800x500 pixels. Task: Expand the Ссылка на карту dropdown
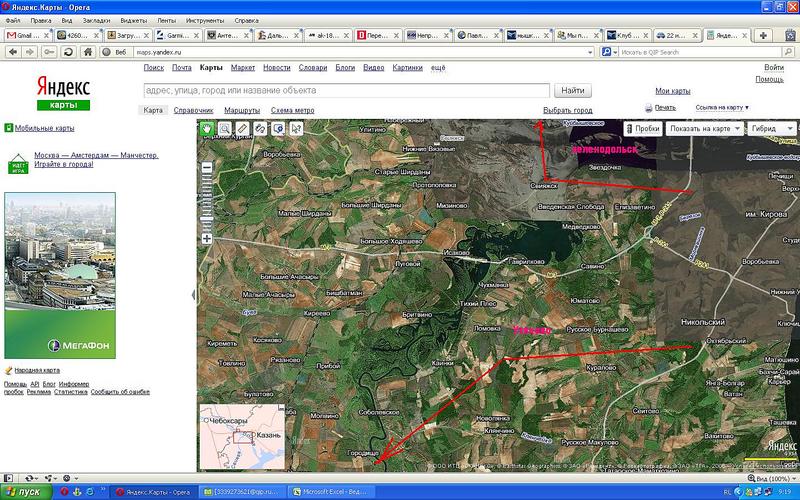pos(722,108)
